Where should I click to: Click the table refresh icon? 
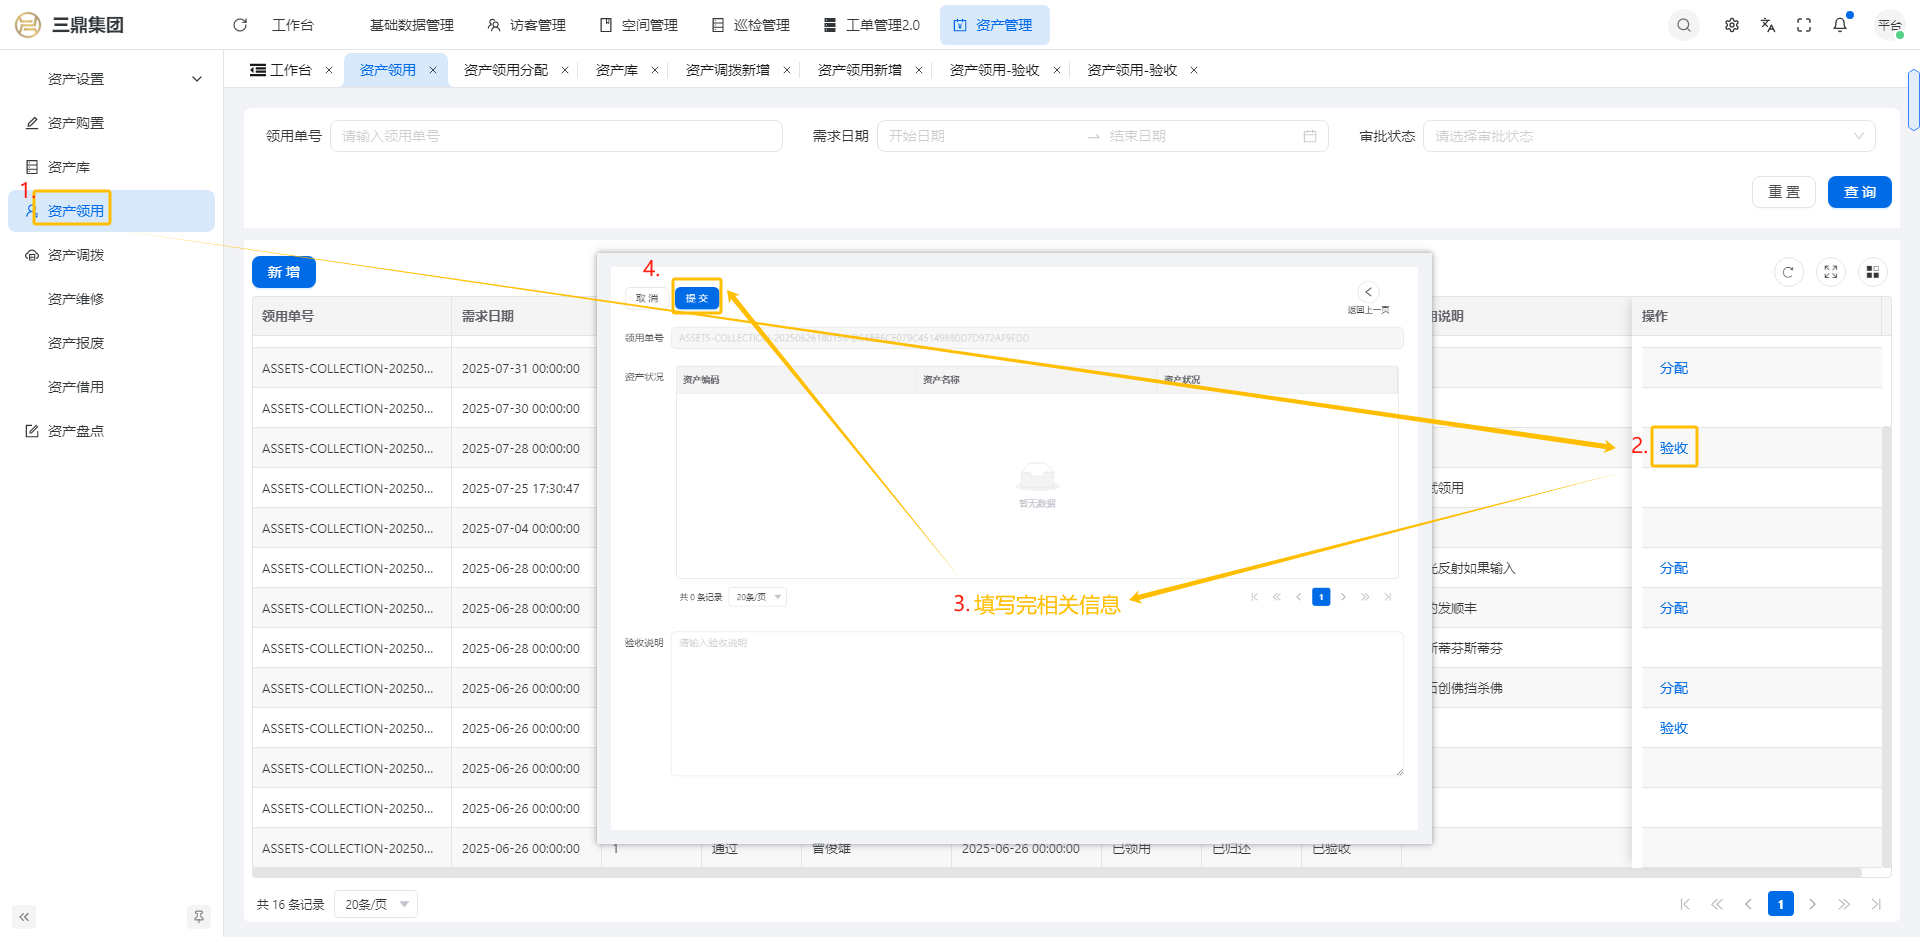(1788, 272)
